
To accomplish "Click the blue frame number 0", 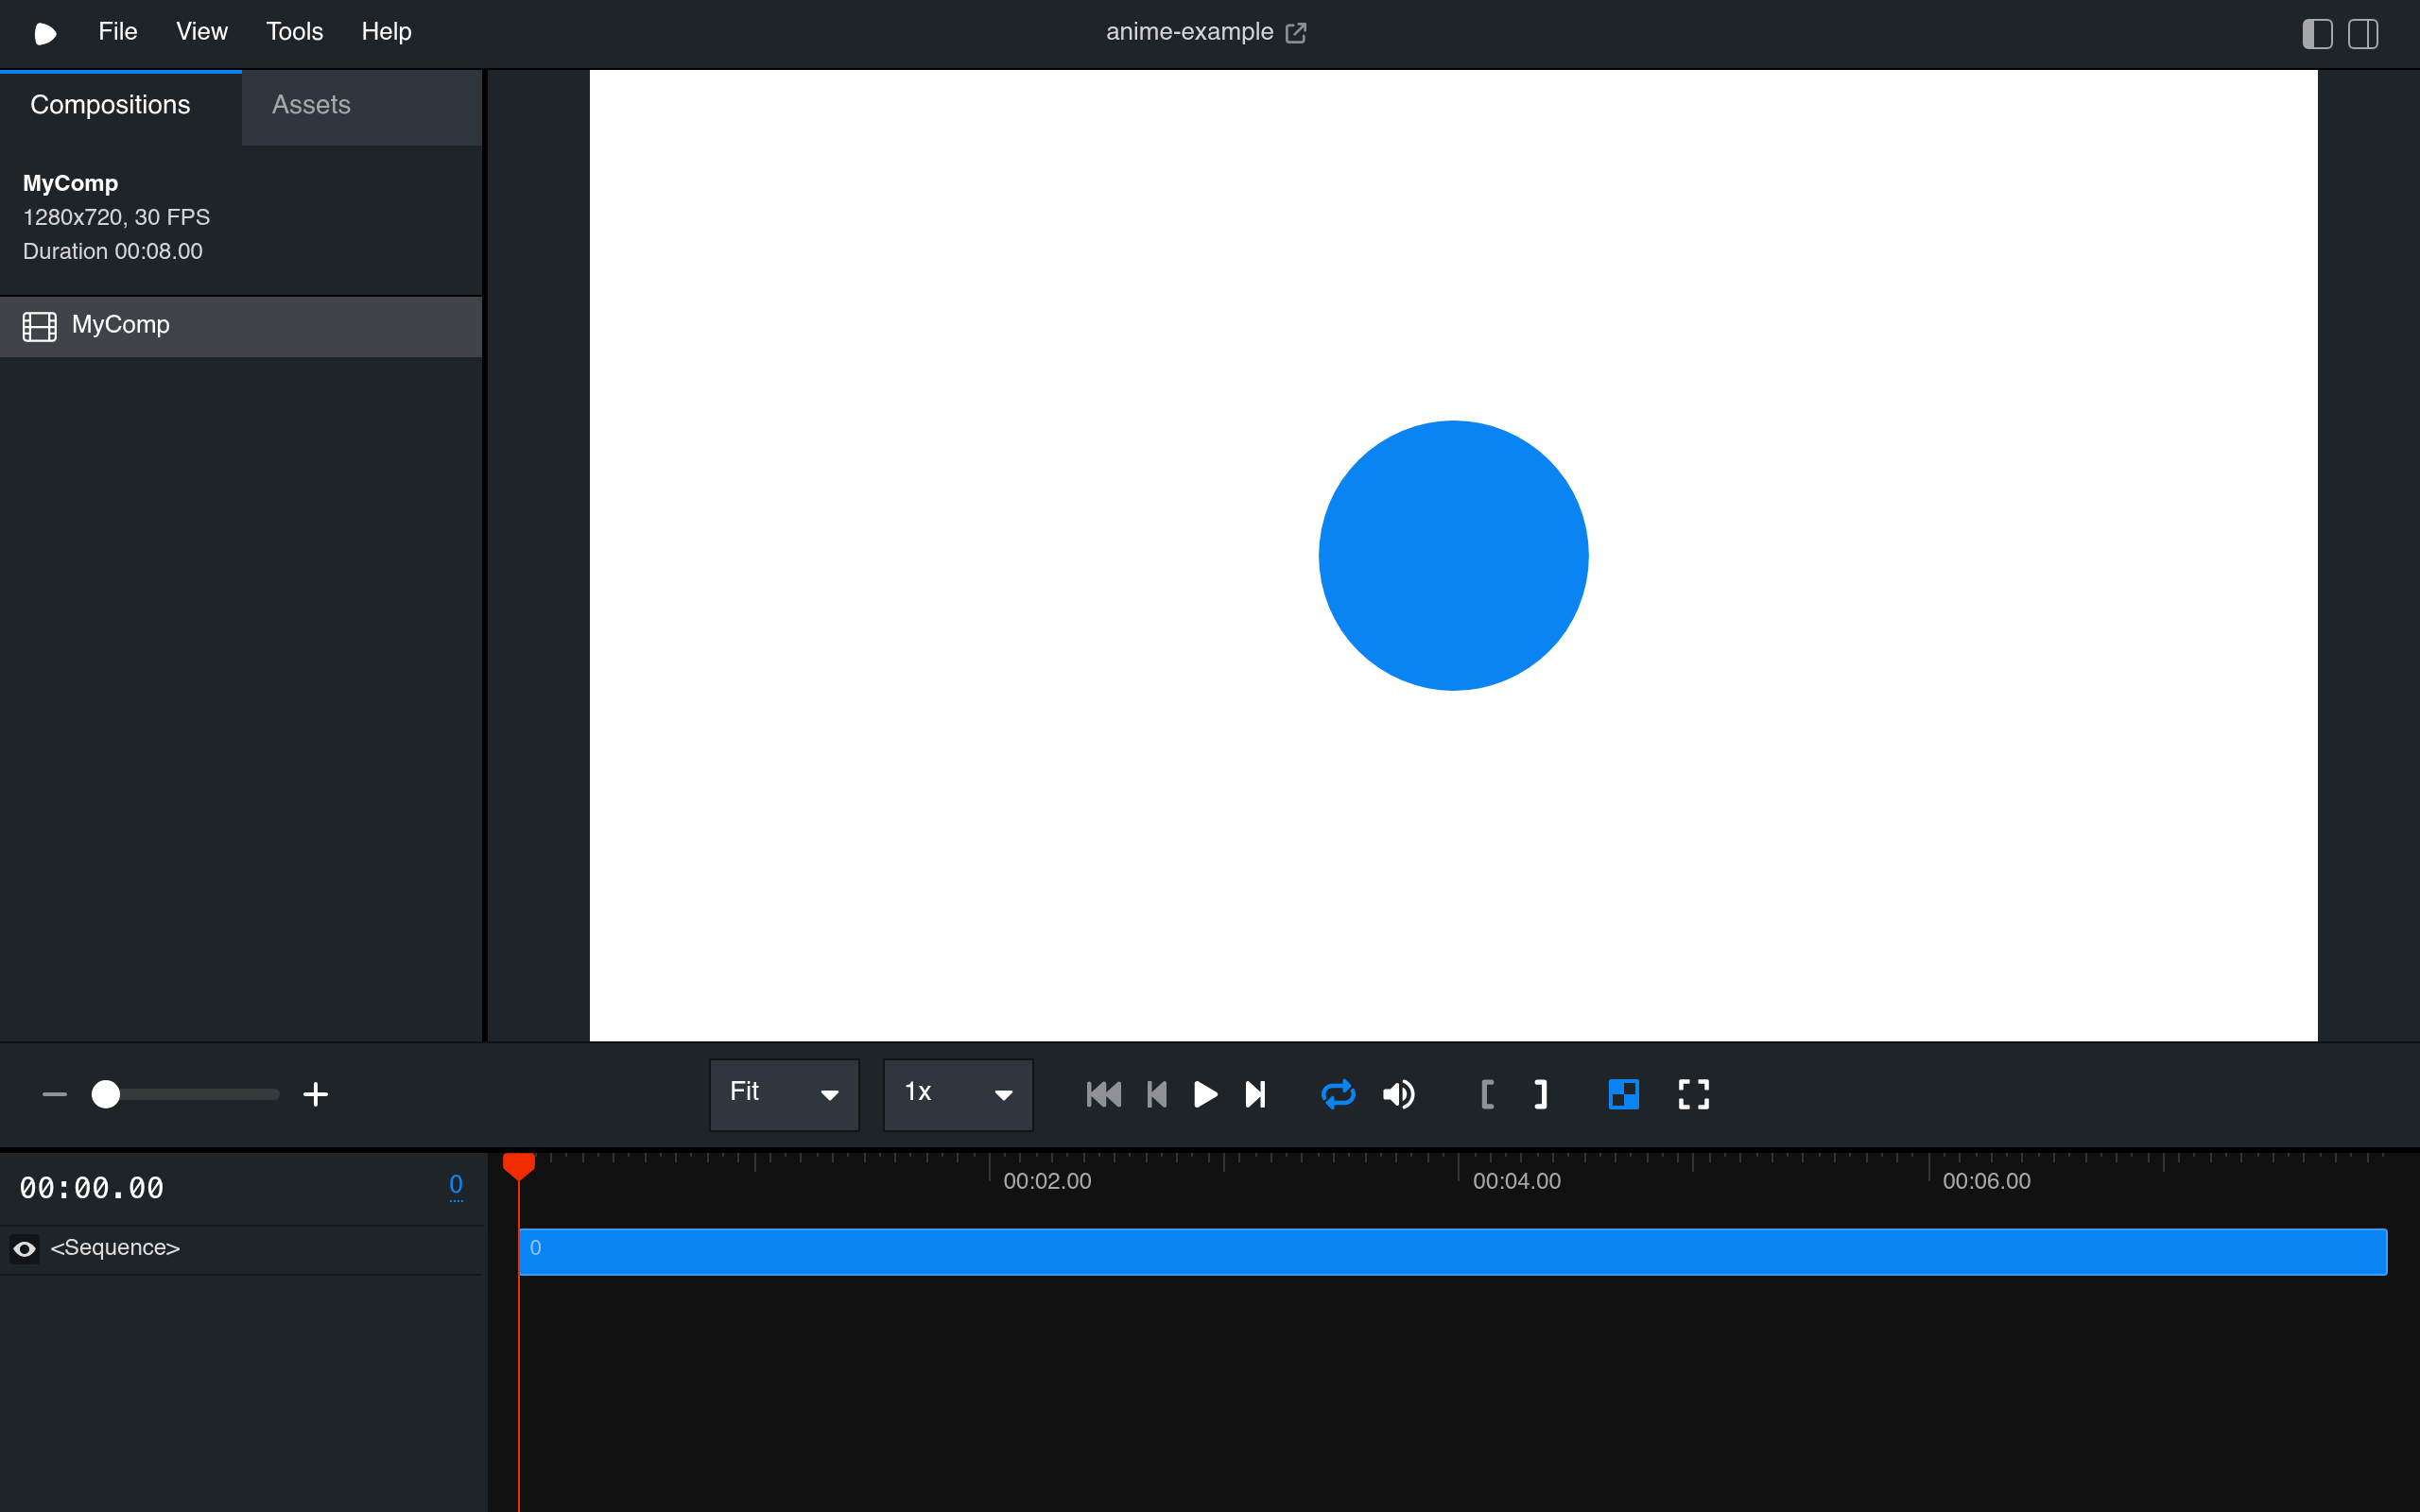I will (x=456, y=1185).
